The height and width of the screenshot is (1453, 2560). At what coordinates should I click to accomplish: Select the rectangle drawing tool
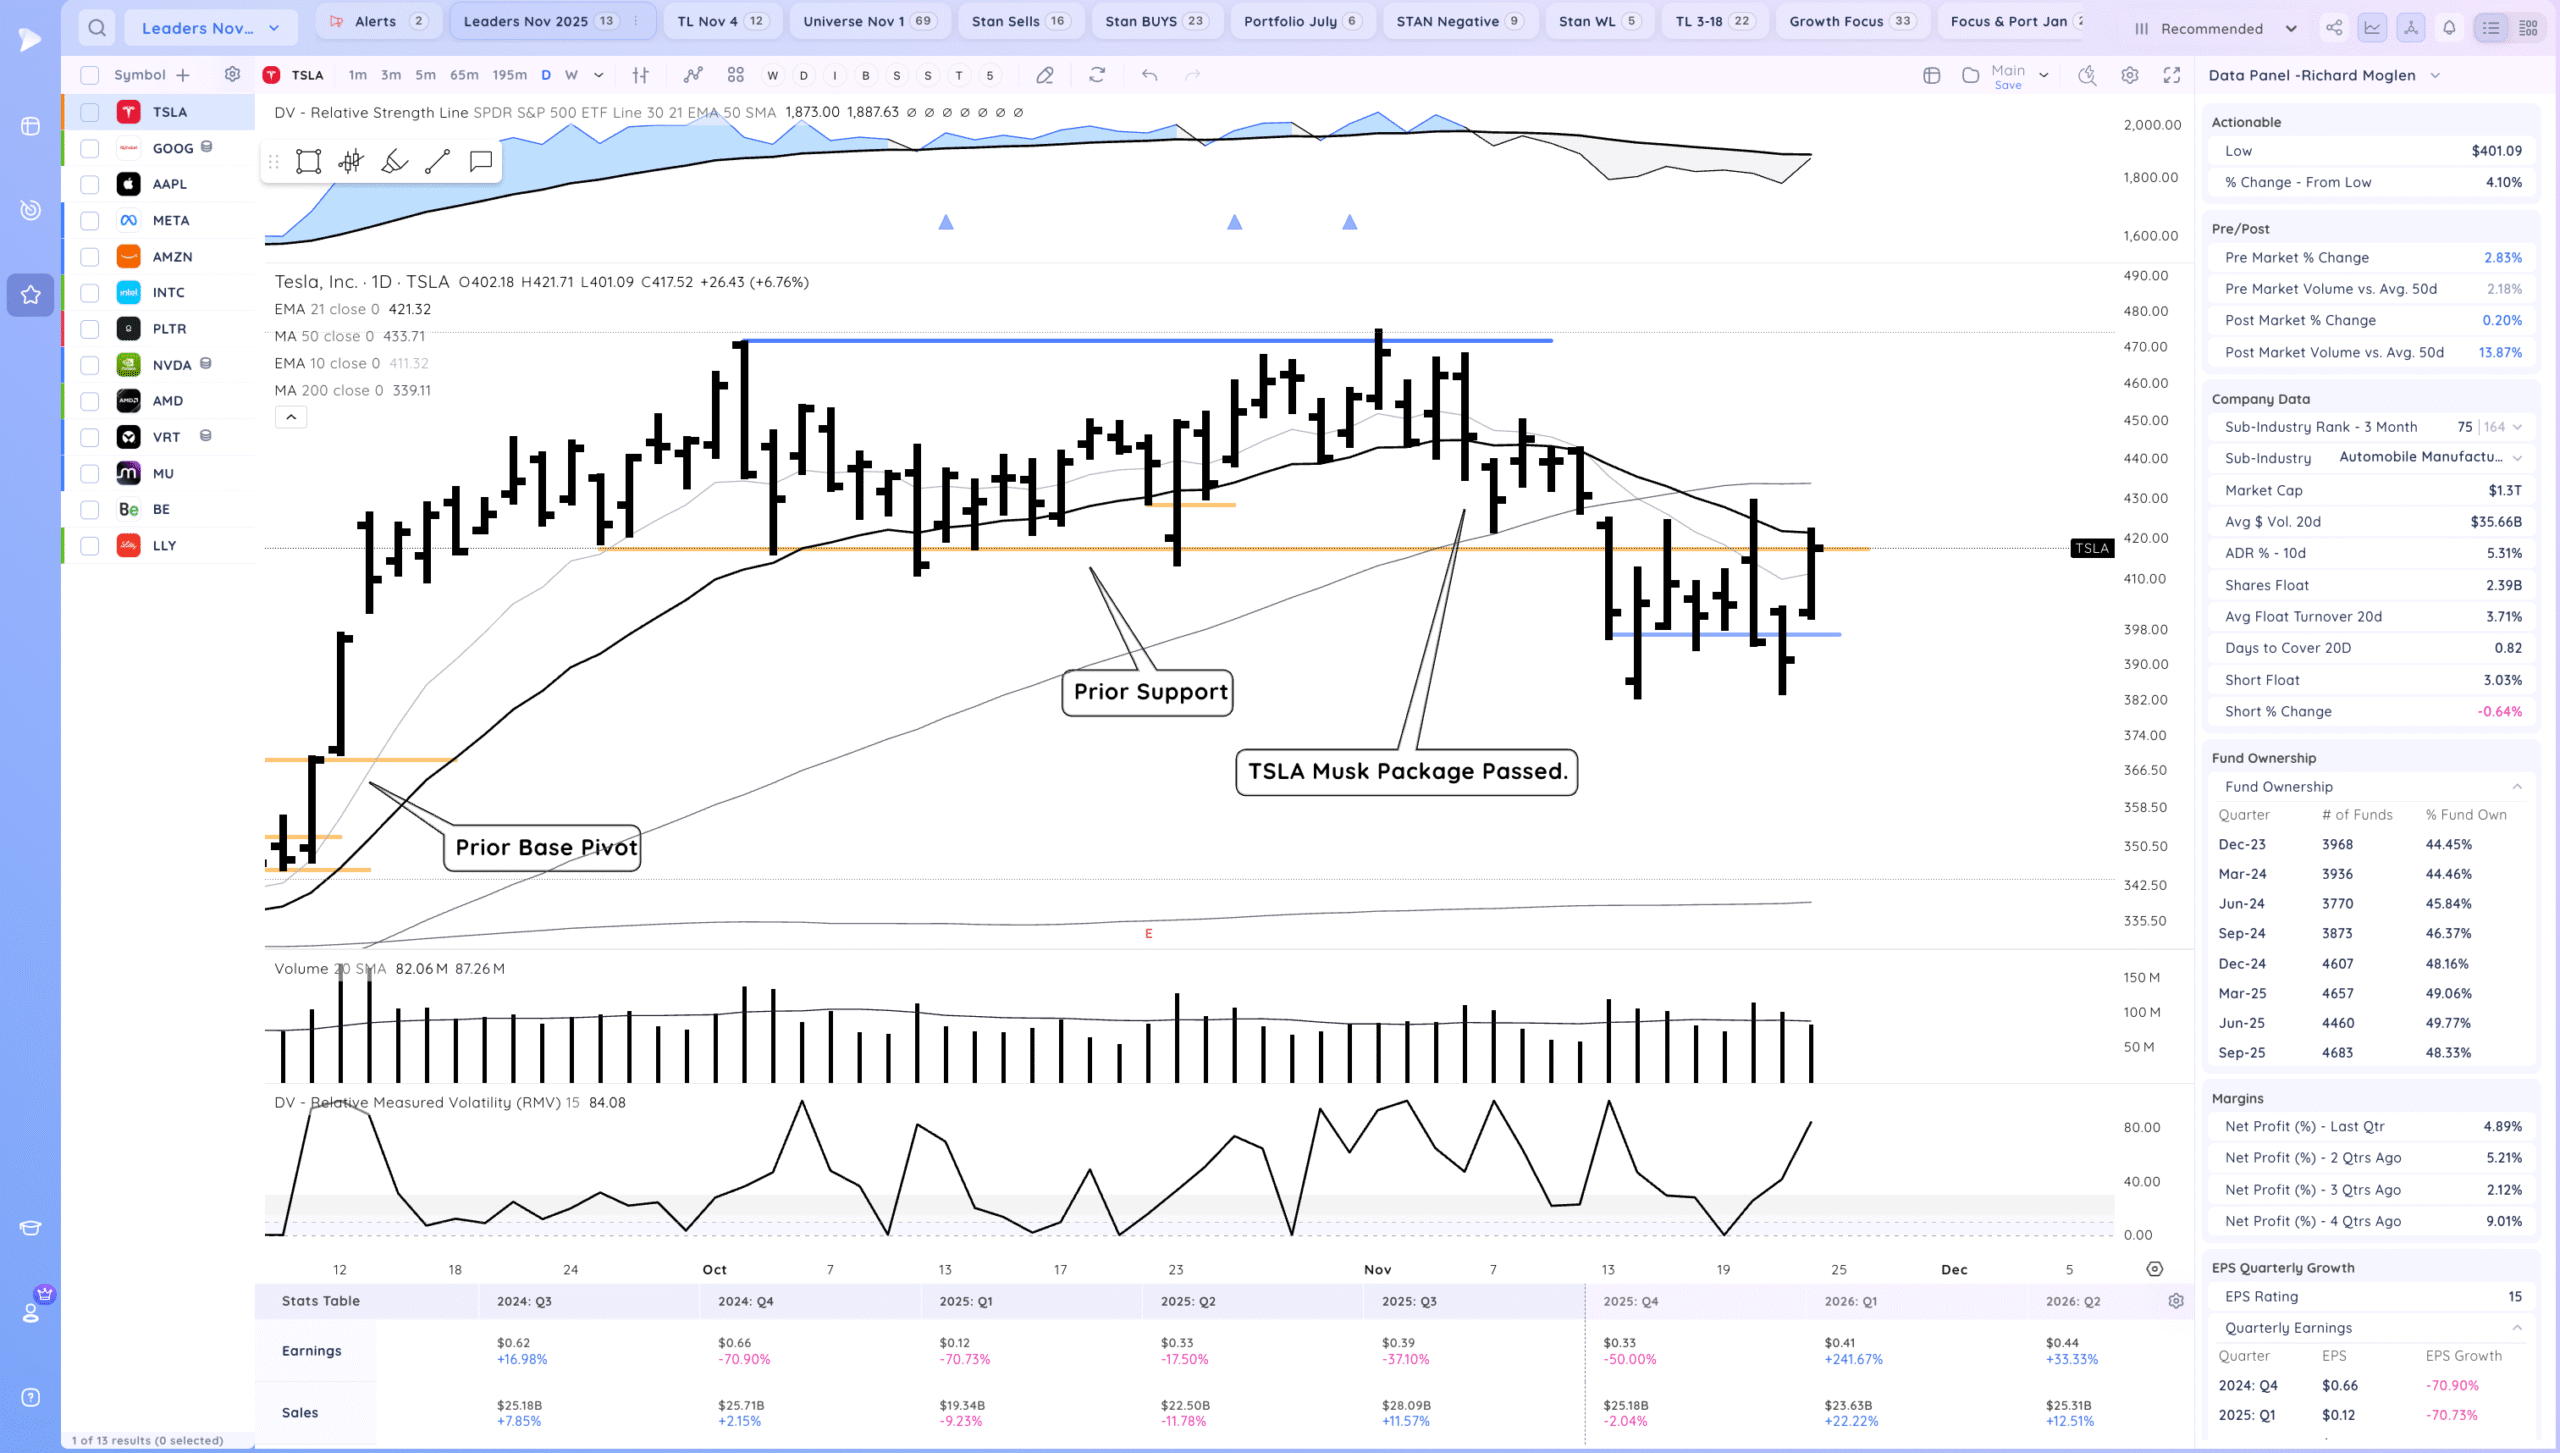click(x=308, y=162)
